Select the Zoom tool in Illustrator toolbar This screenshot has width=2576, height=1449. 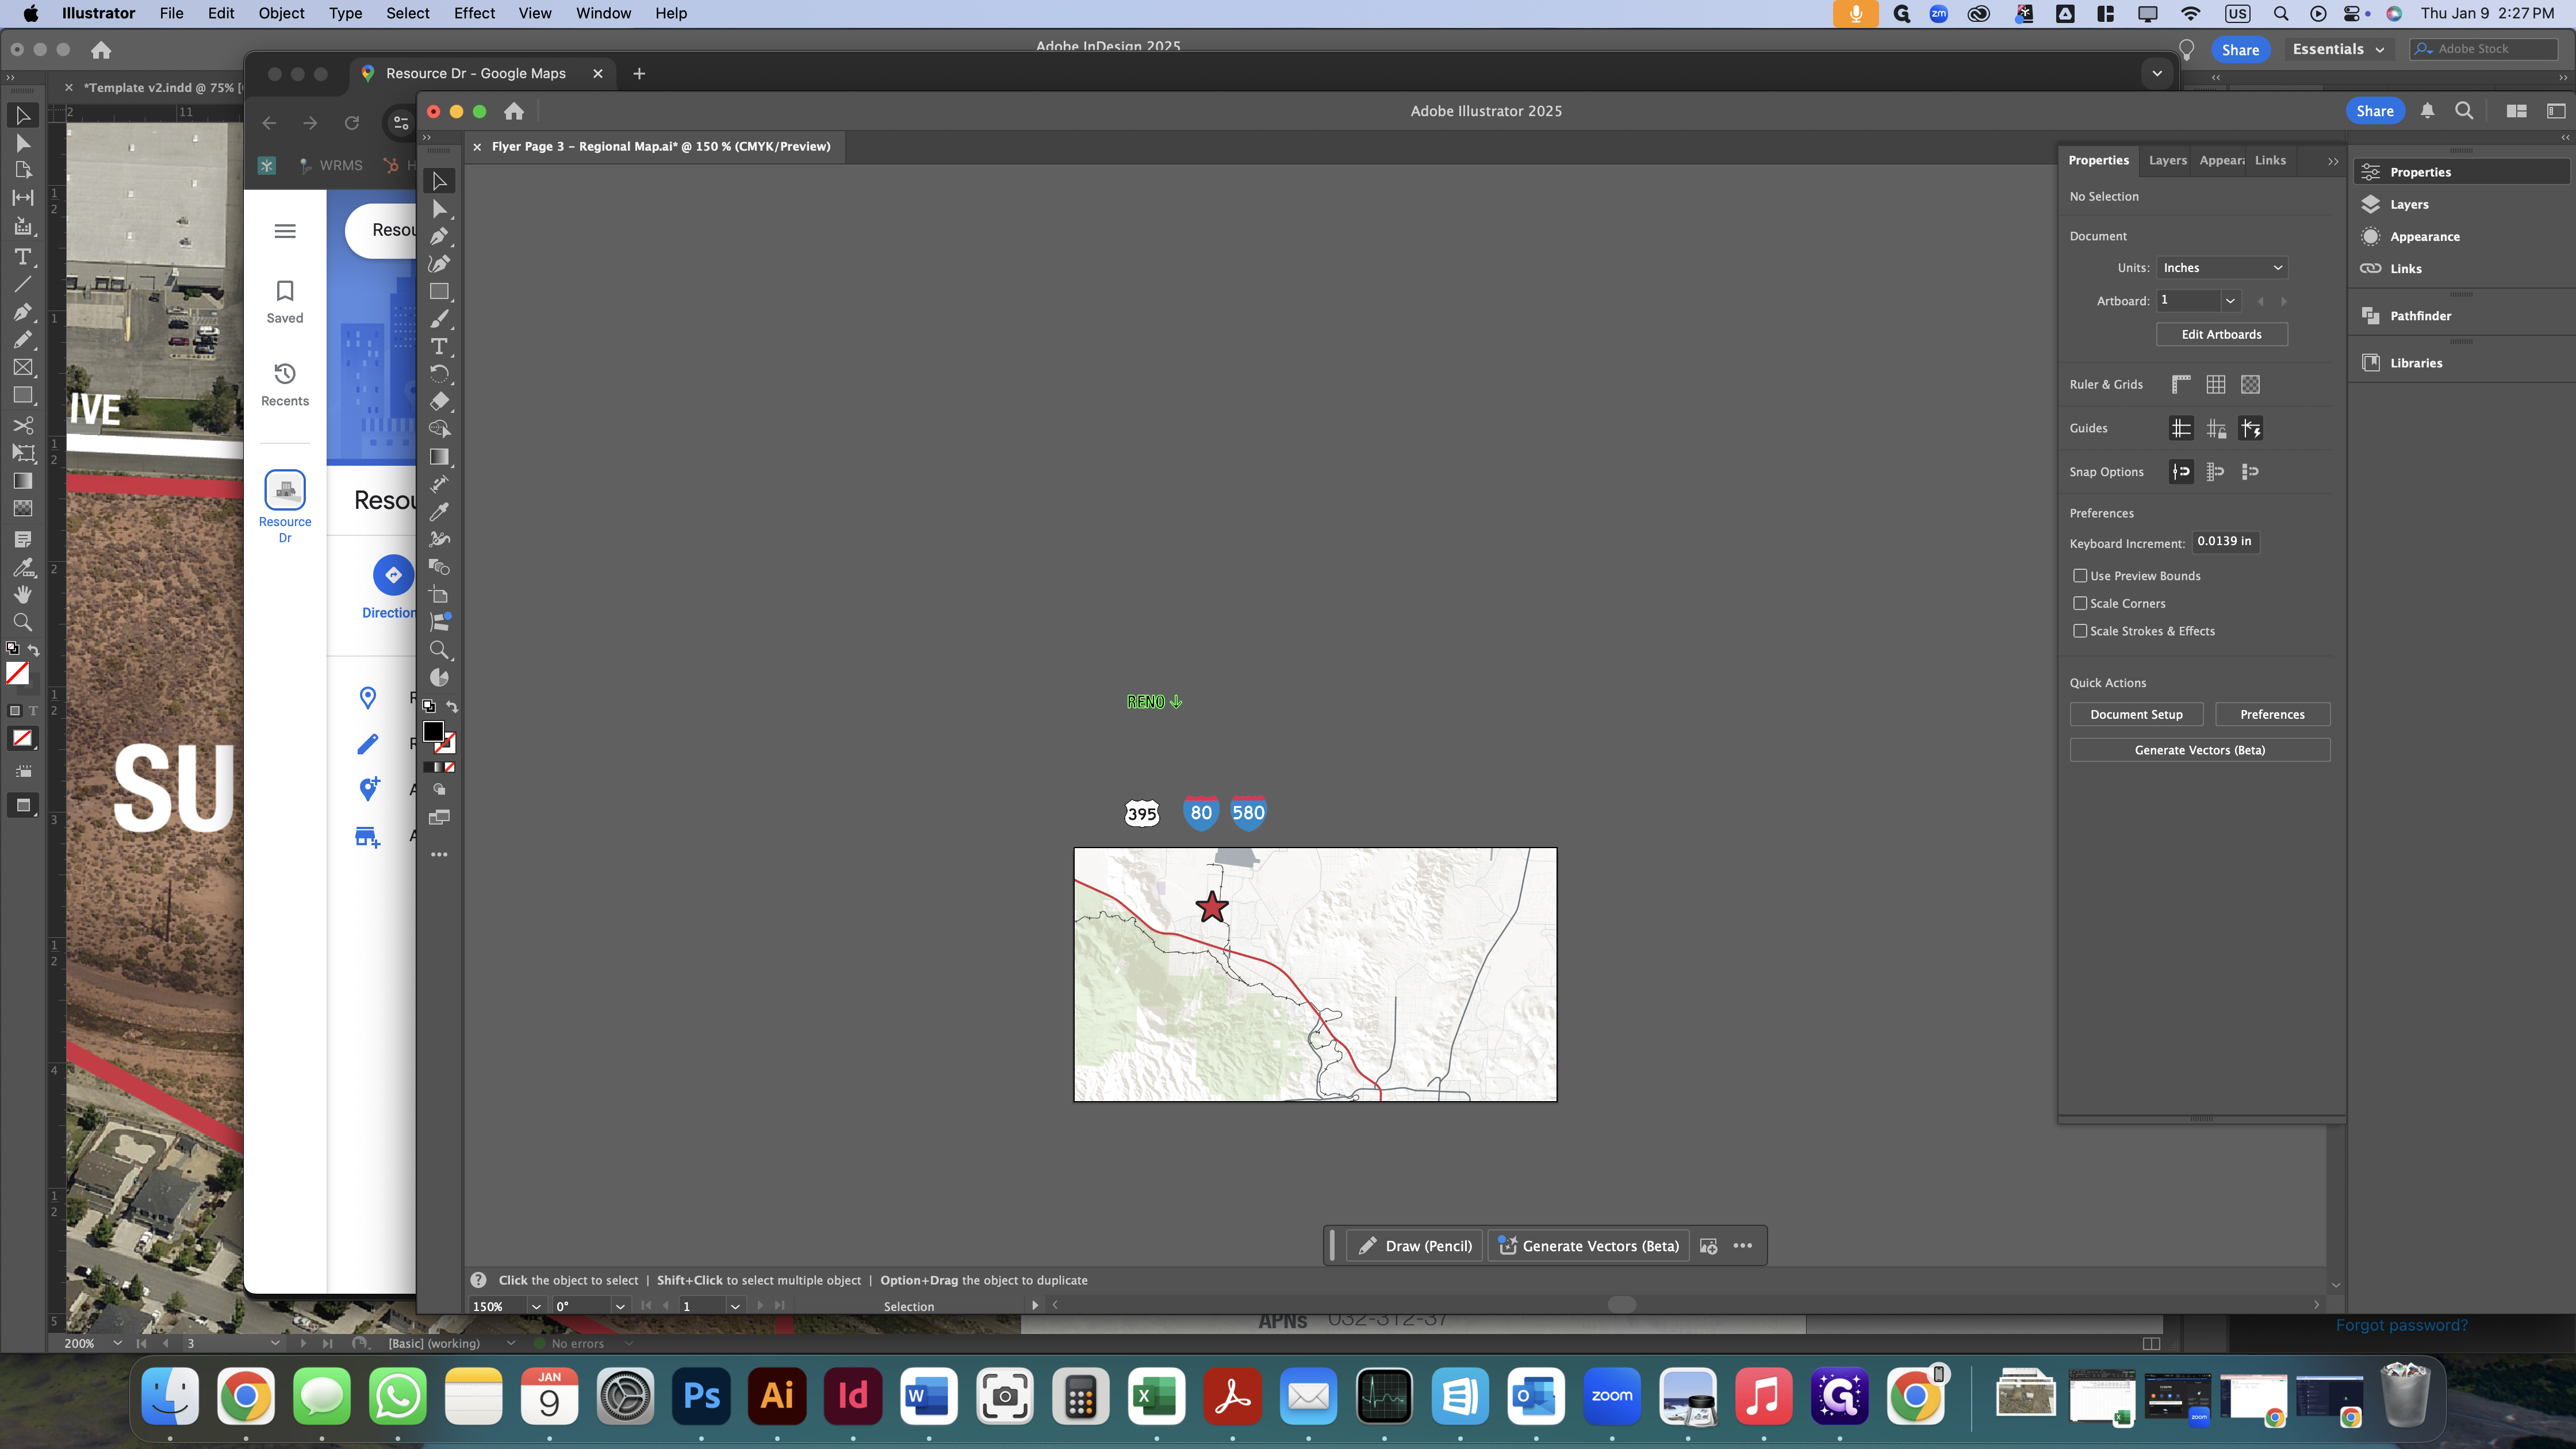[439, 650]
